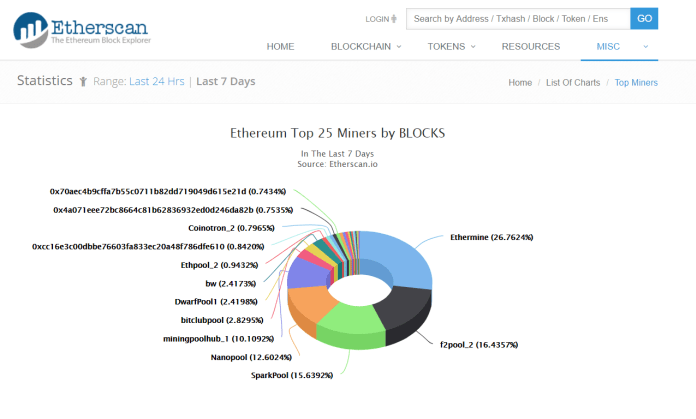Click the LOGIN user icon link
Viewport: 696px width, 419px height.
pos(381,19)
